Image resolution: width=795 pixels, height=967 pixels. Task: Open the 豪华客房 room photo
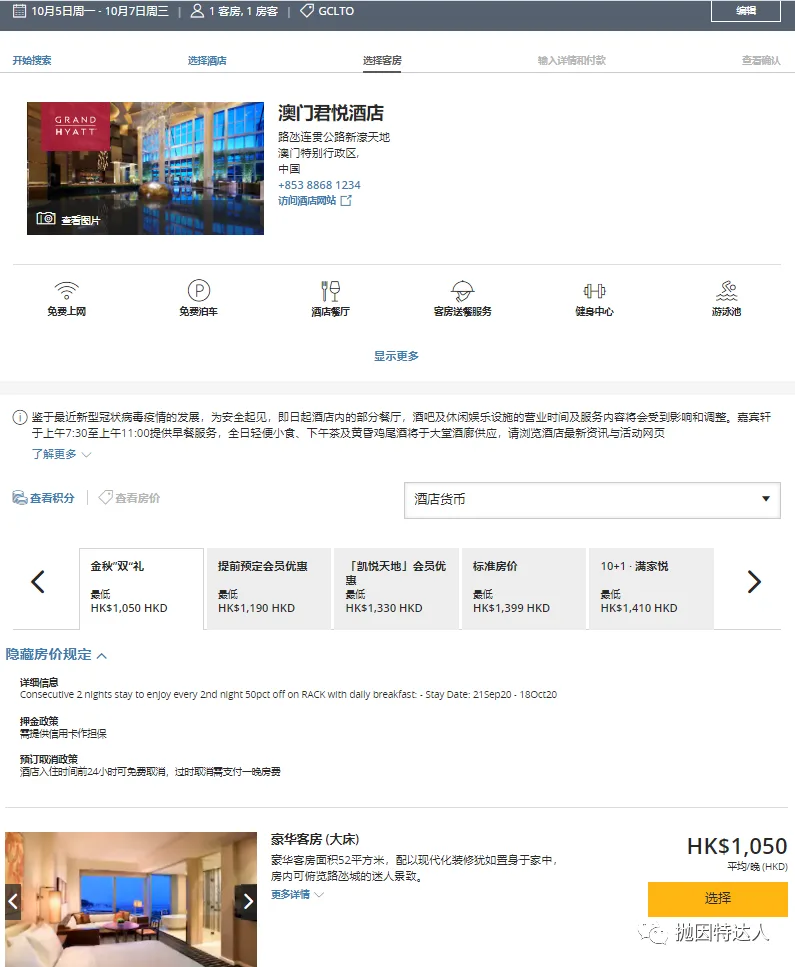point(131,899)
